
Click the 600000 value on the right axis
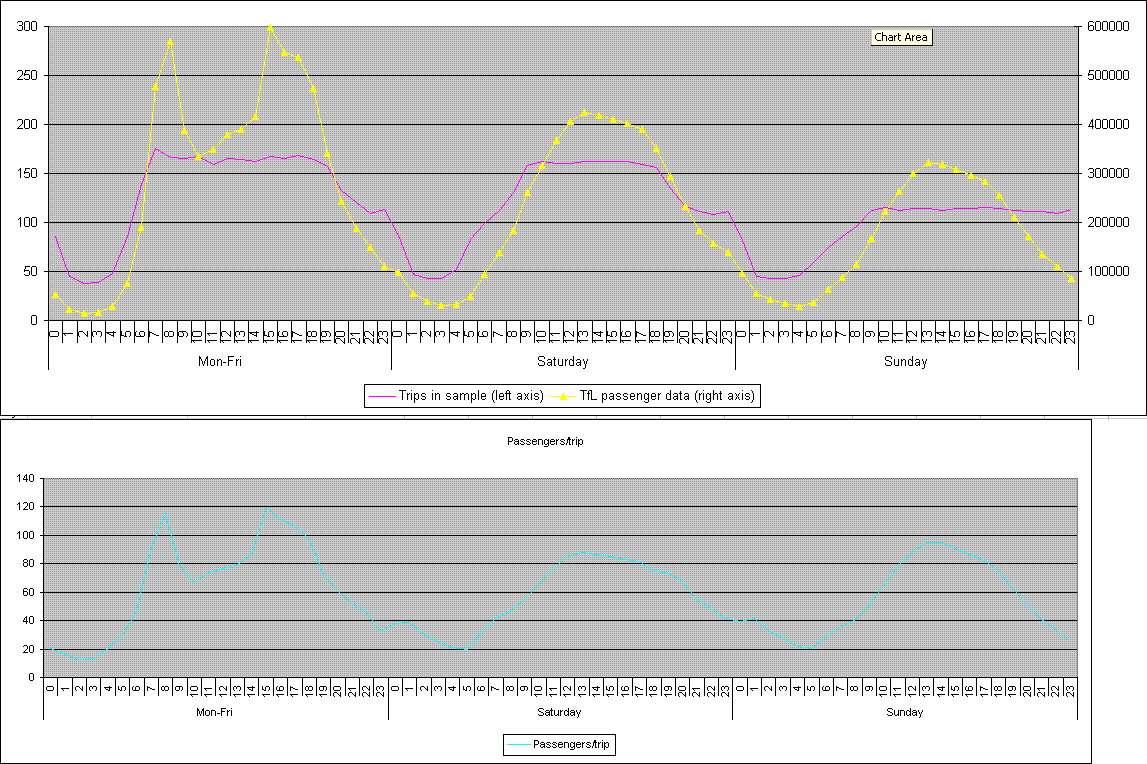click(x=1109, y=27)
